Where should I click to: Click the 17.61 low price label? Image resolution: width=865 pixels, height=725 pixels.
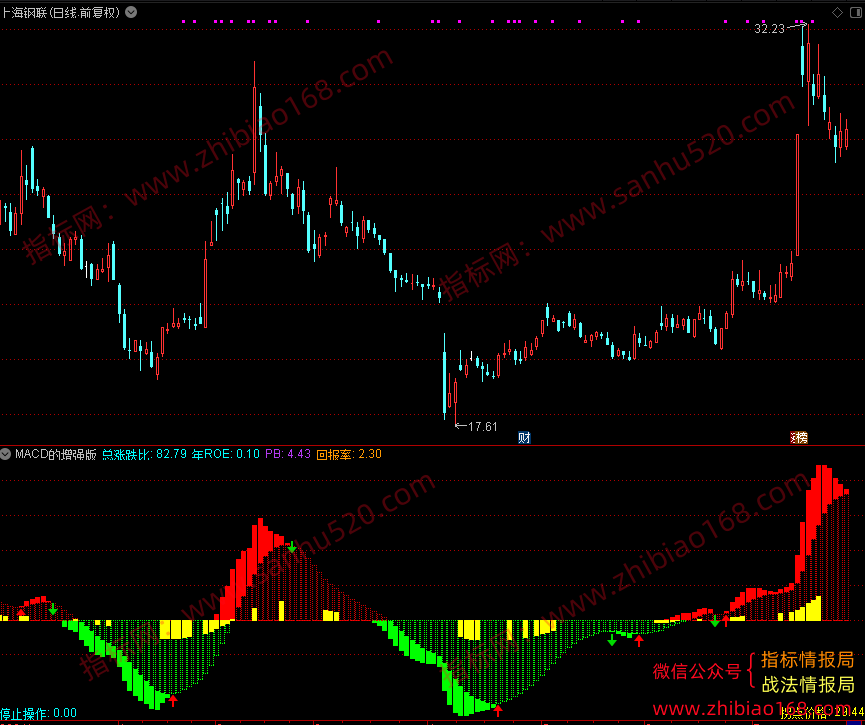[483, 427]
